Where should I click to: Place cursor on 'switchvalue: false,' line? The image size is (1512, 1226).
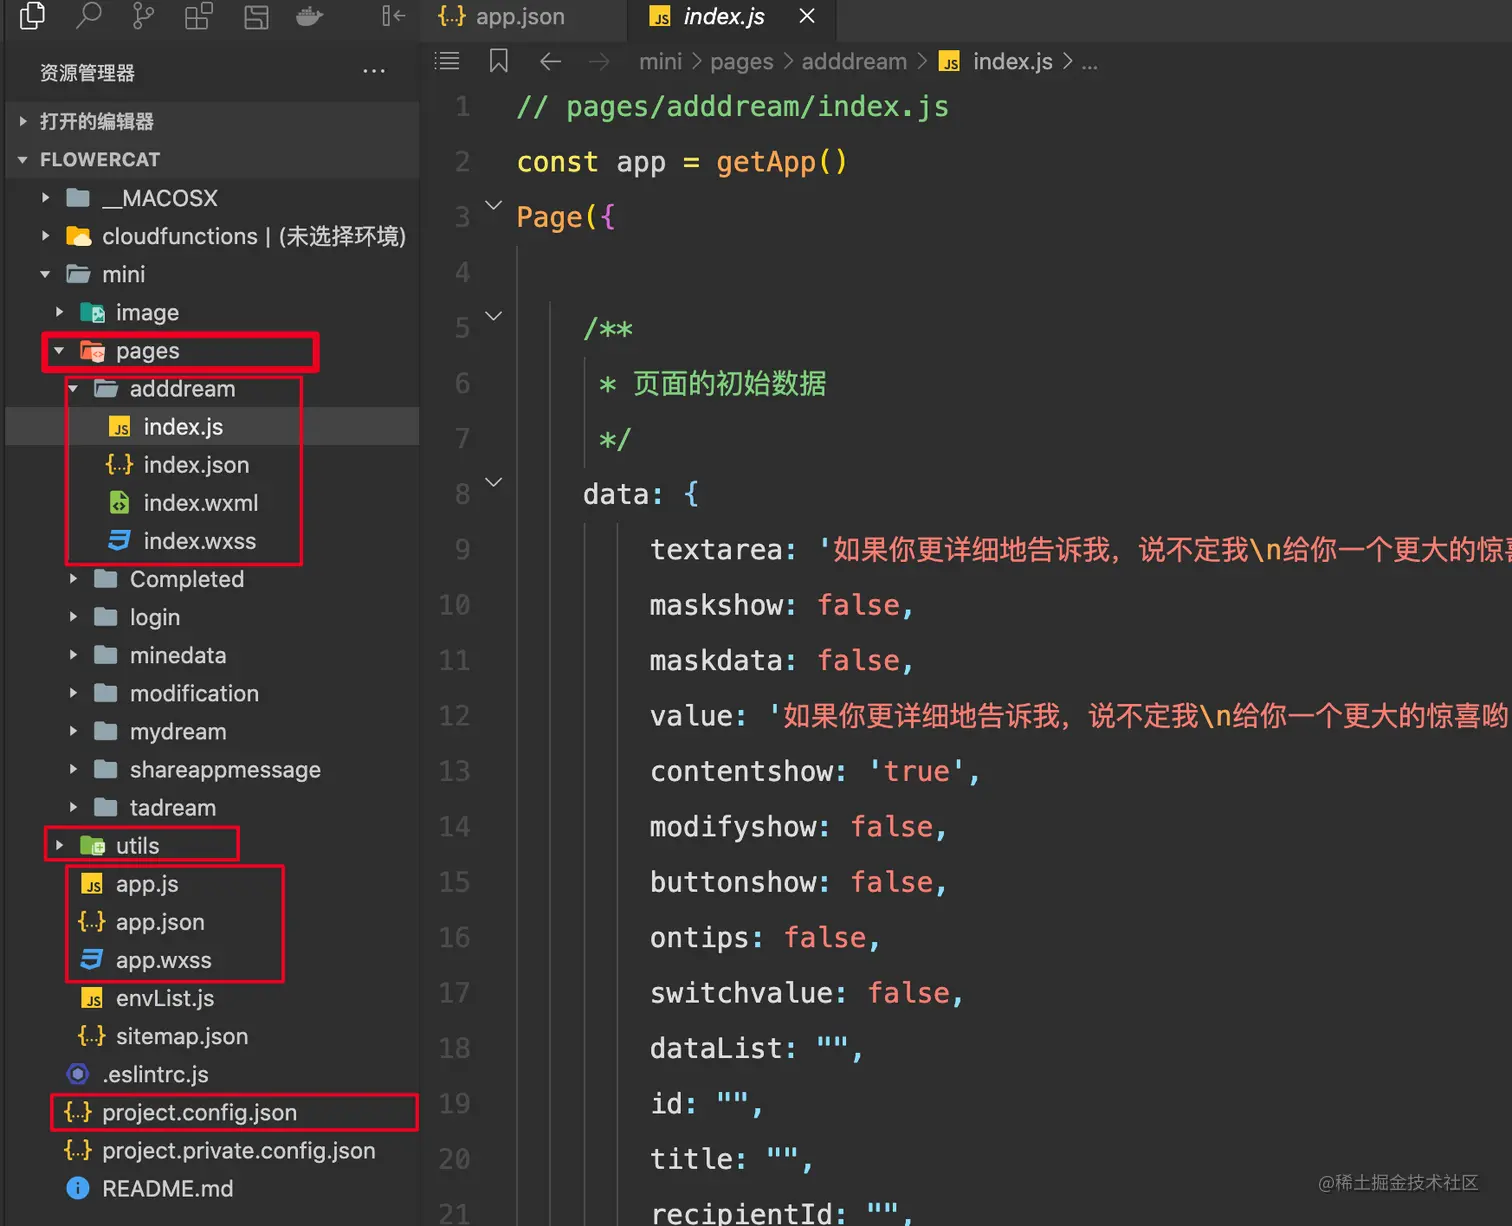pos(806,993)
